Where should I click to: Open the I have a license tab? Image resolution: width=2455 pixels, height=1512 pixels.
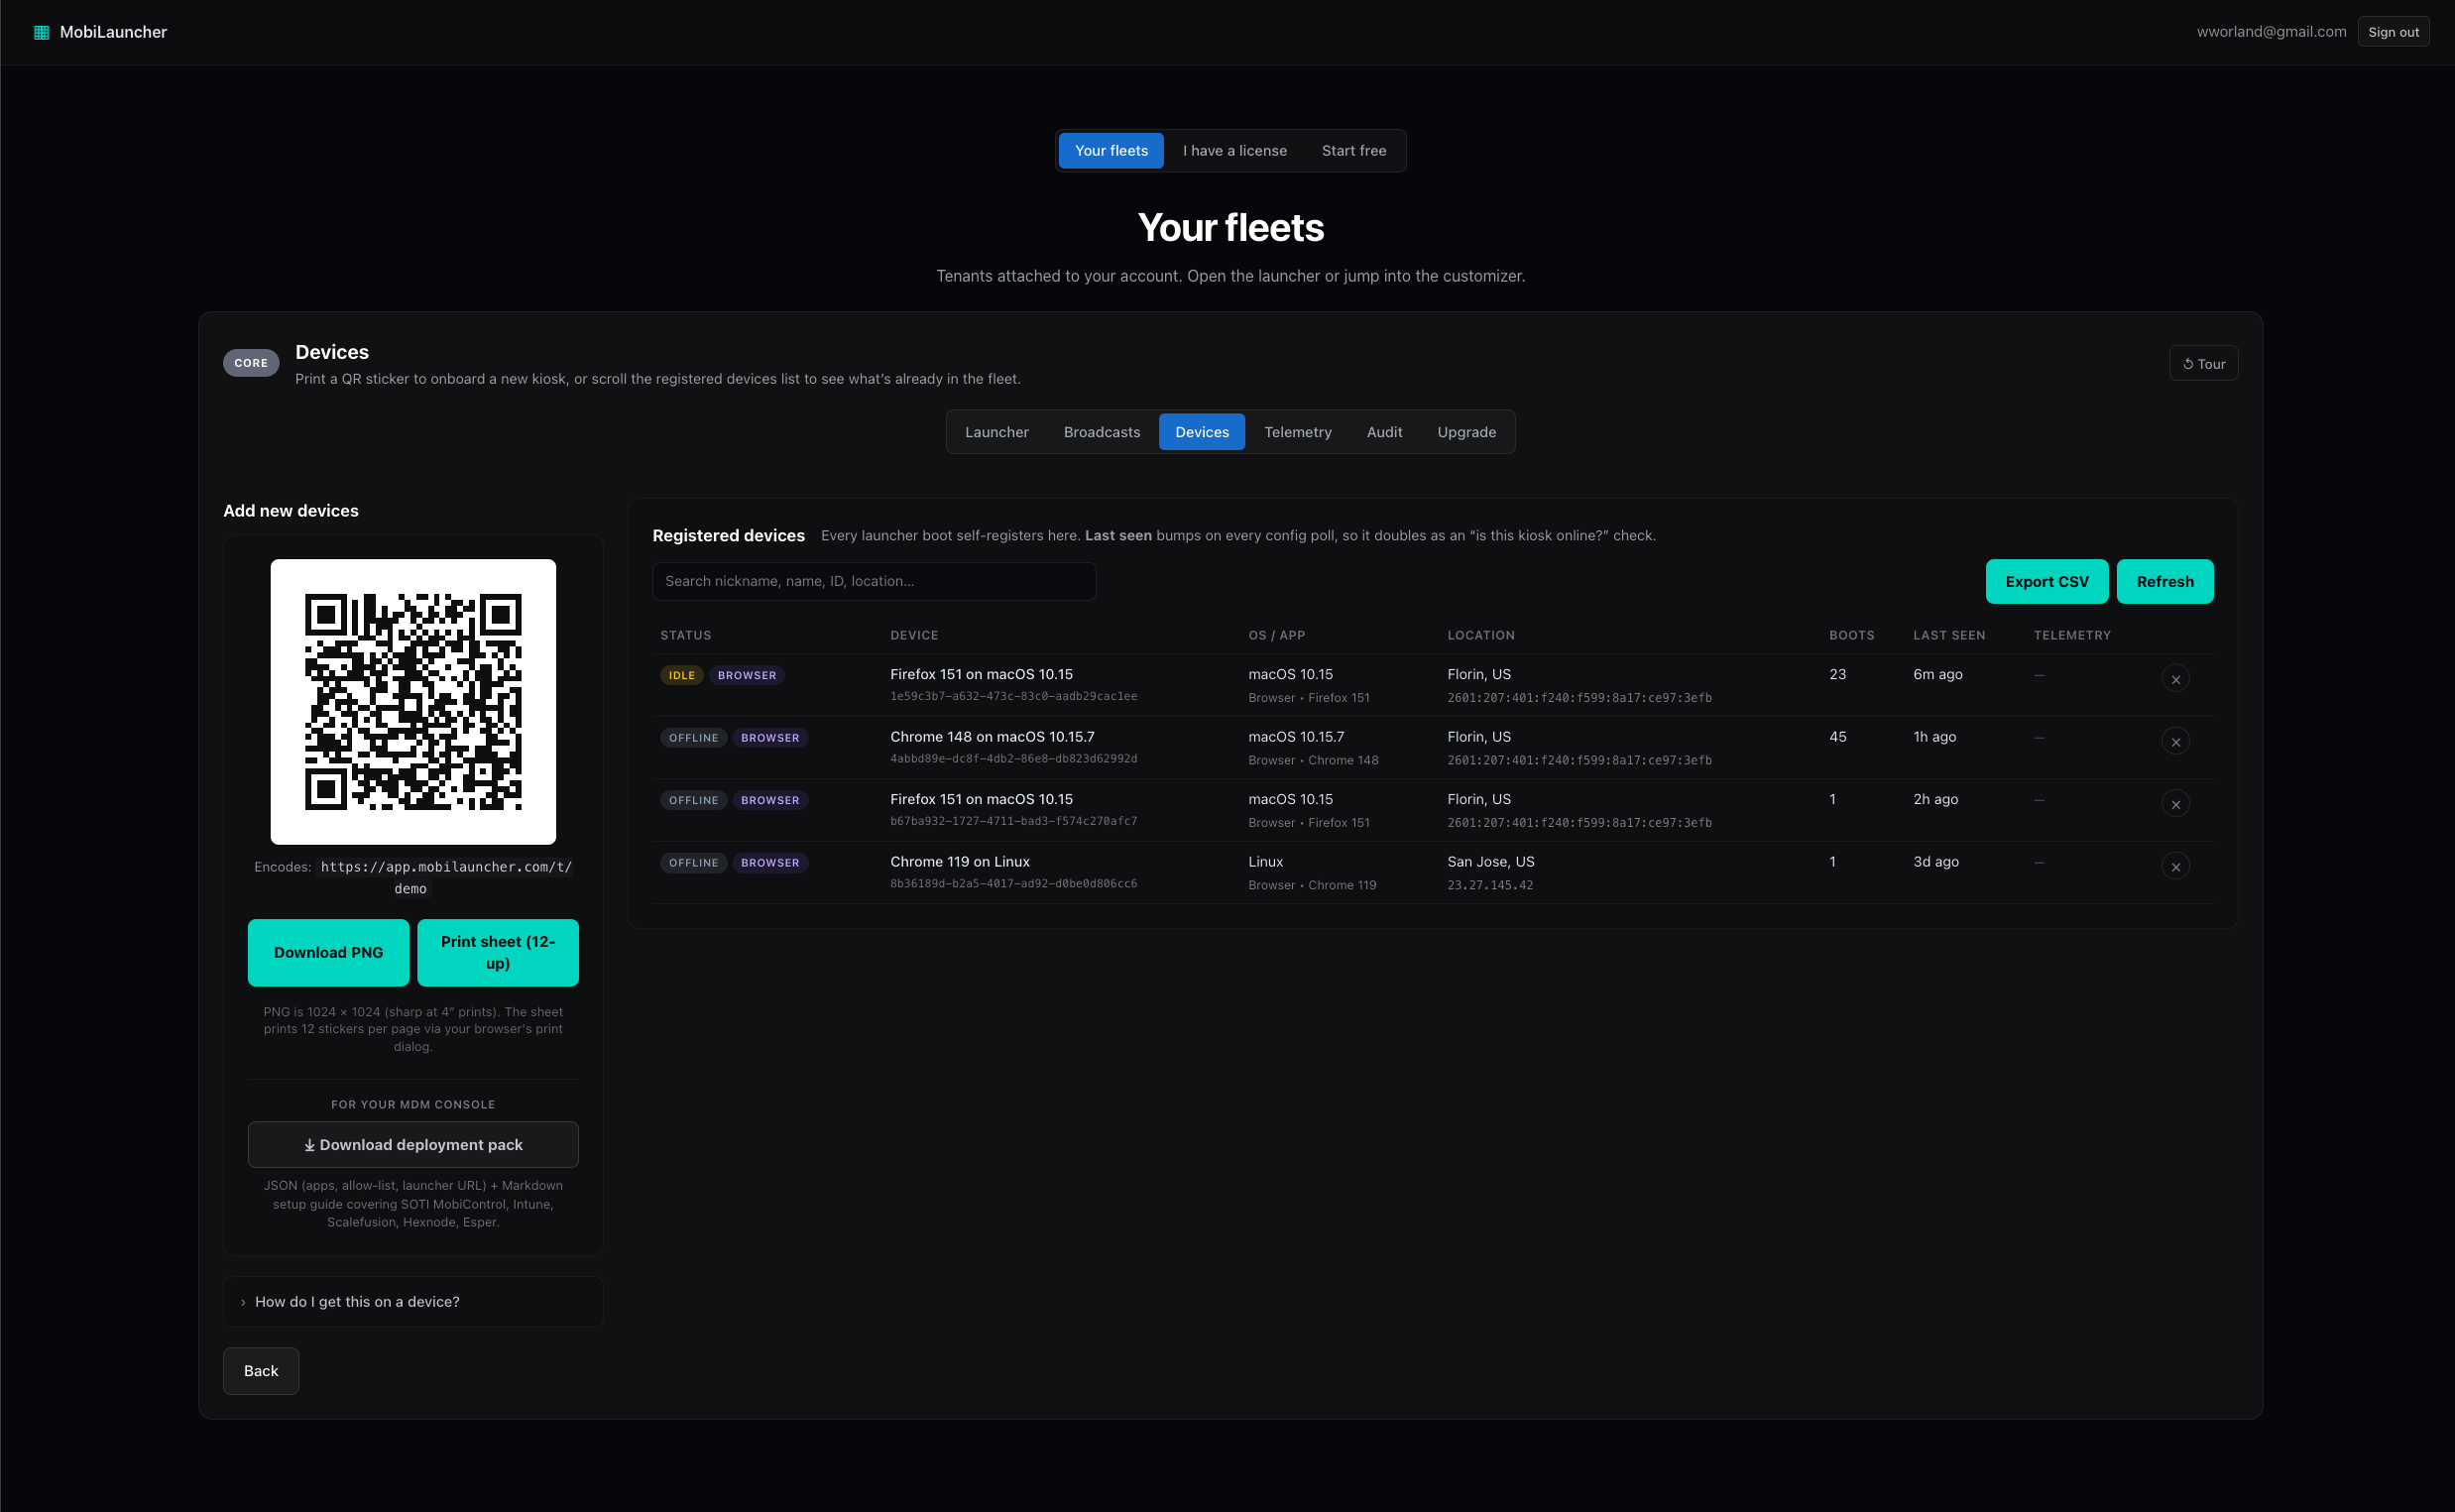pyautogui.click(x=1234, y=151)
